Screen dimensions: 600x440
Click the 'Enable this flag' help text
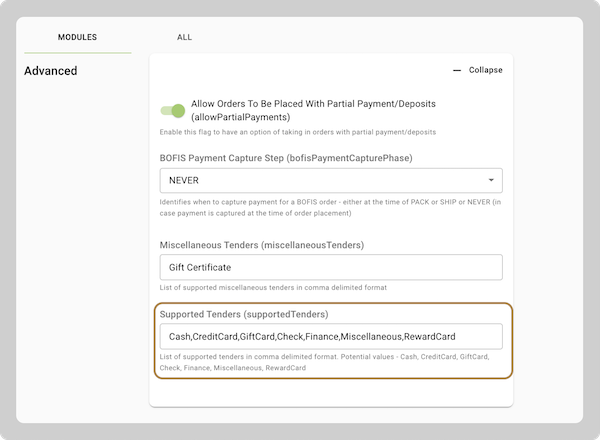[x=298, y=132]
